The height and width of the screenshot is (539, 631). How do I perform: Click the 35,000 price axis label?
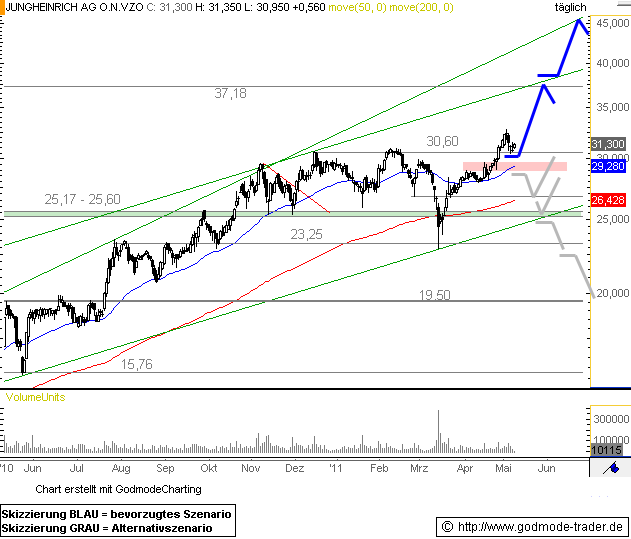[x=612, y=107]
